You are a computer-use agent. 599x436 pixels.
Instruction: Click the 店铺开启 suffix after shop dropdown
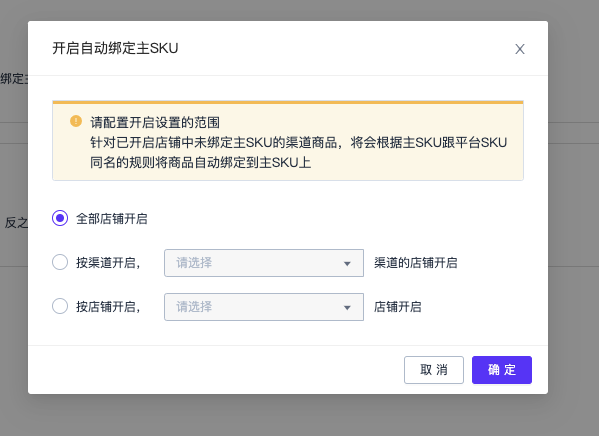(398, 306)
